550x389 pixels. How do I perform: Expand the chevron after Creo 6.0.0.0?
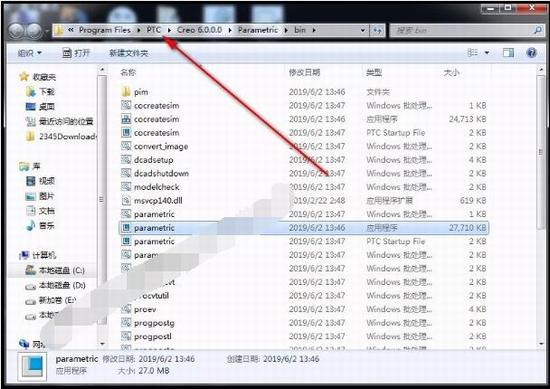pyautogui.click(x=230, y=31)
